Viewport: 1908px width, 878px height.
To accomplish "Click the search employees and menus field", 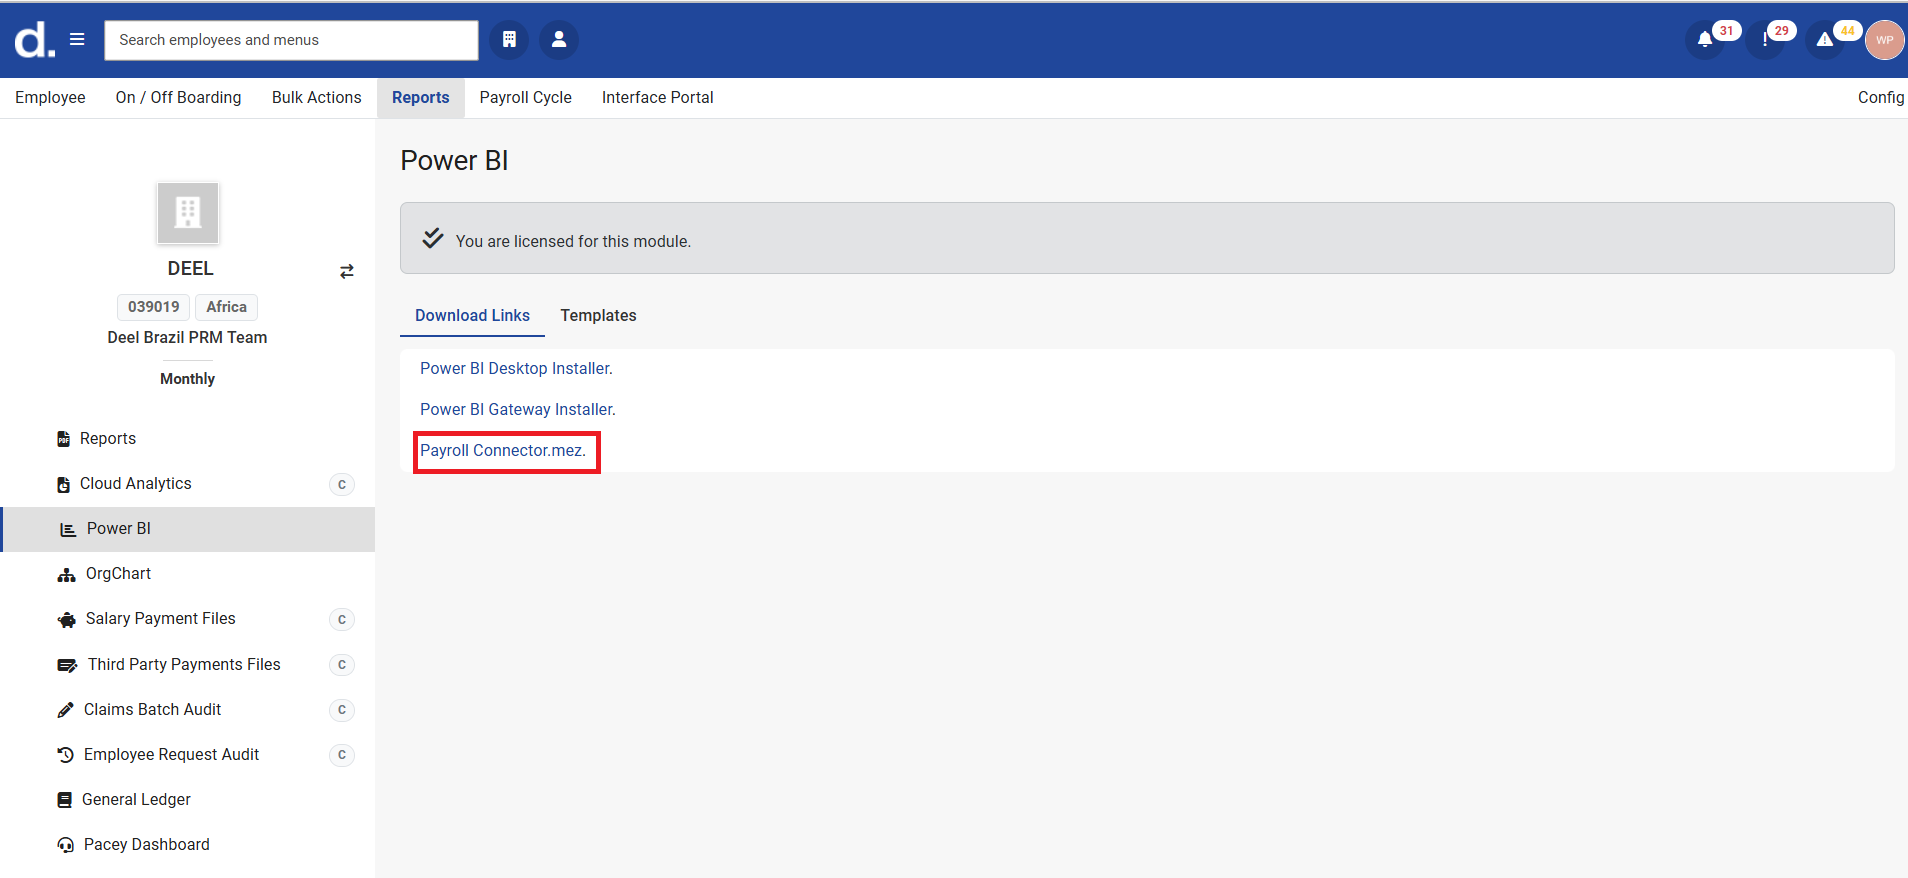I will click(291, 40).
